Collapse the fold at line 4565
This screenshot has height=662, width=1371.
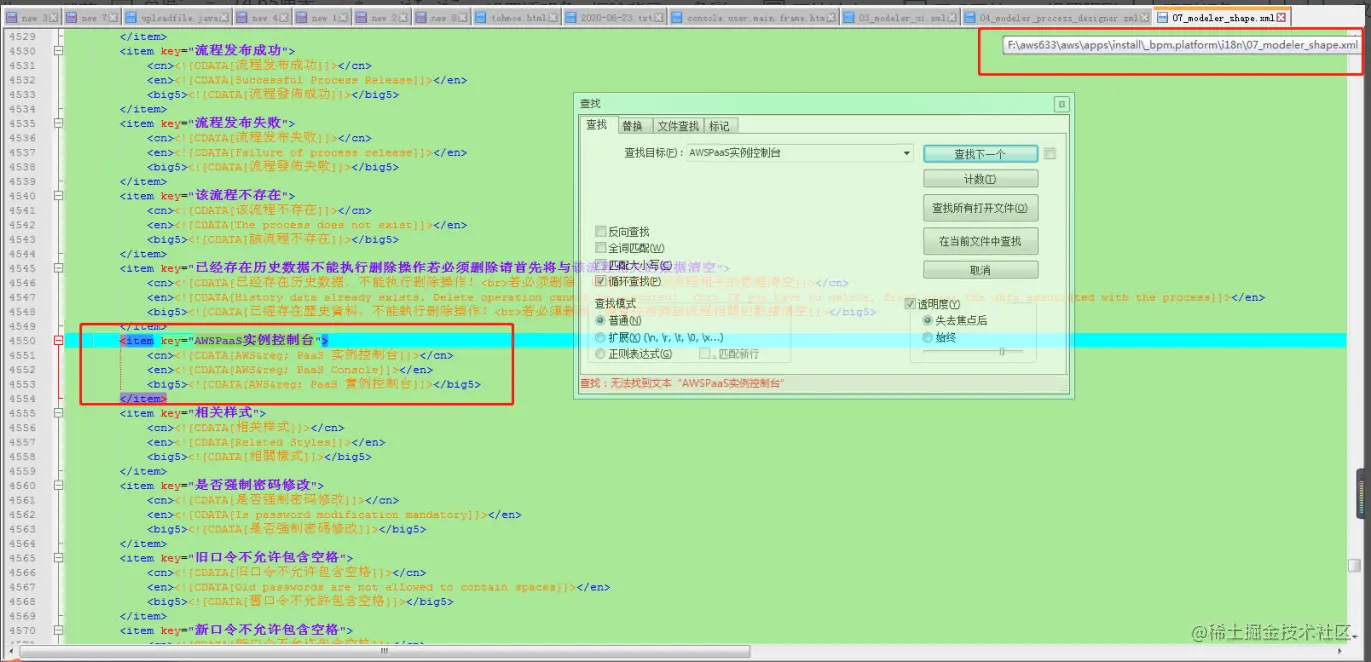[x=58, y=558]
